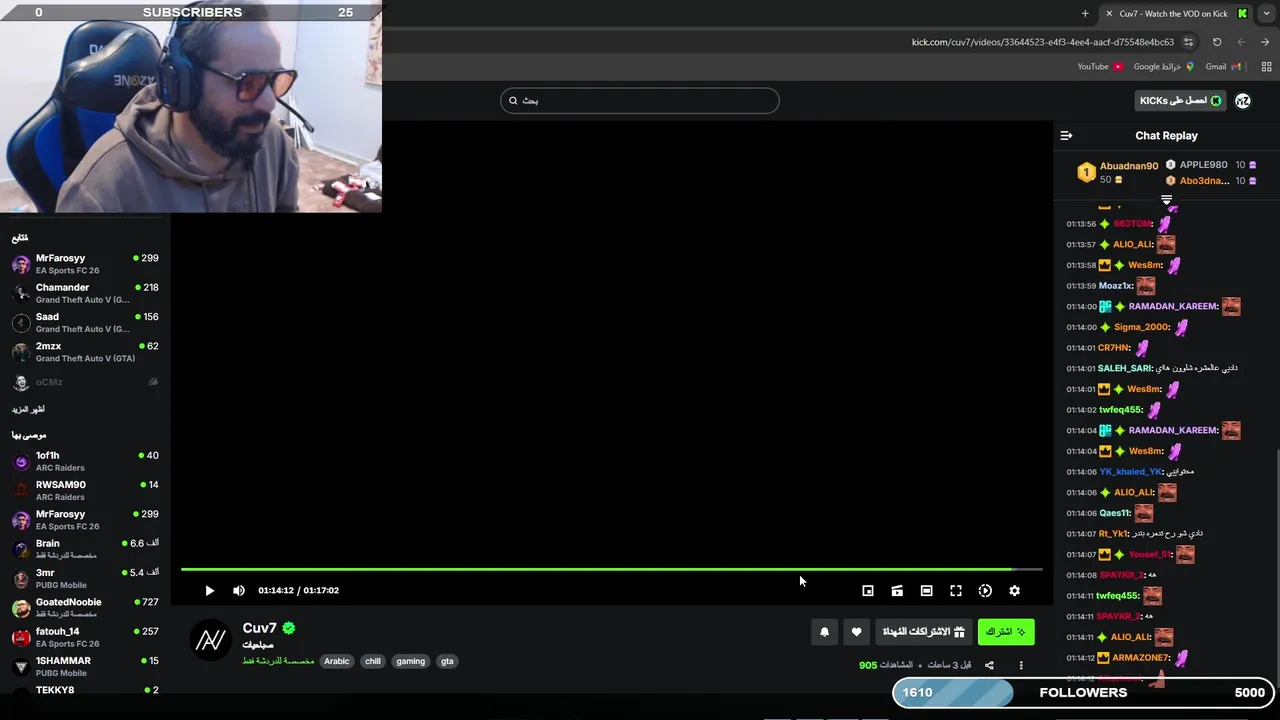Open the Gmail bookmark
Viewport: 1280px width, 720px height.
pos(1223,67)
